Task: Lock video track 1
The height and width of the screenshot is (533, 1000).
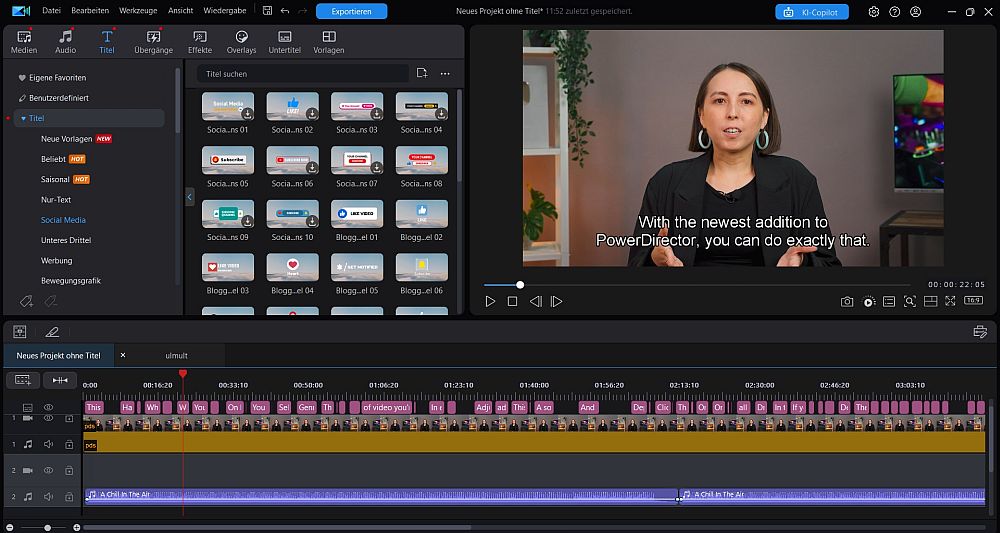Action: pyautogui.click(x=69, y=419)
